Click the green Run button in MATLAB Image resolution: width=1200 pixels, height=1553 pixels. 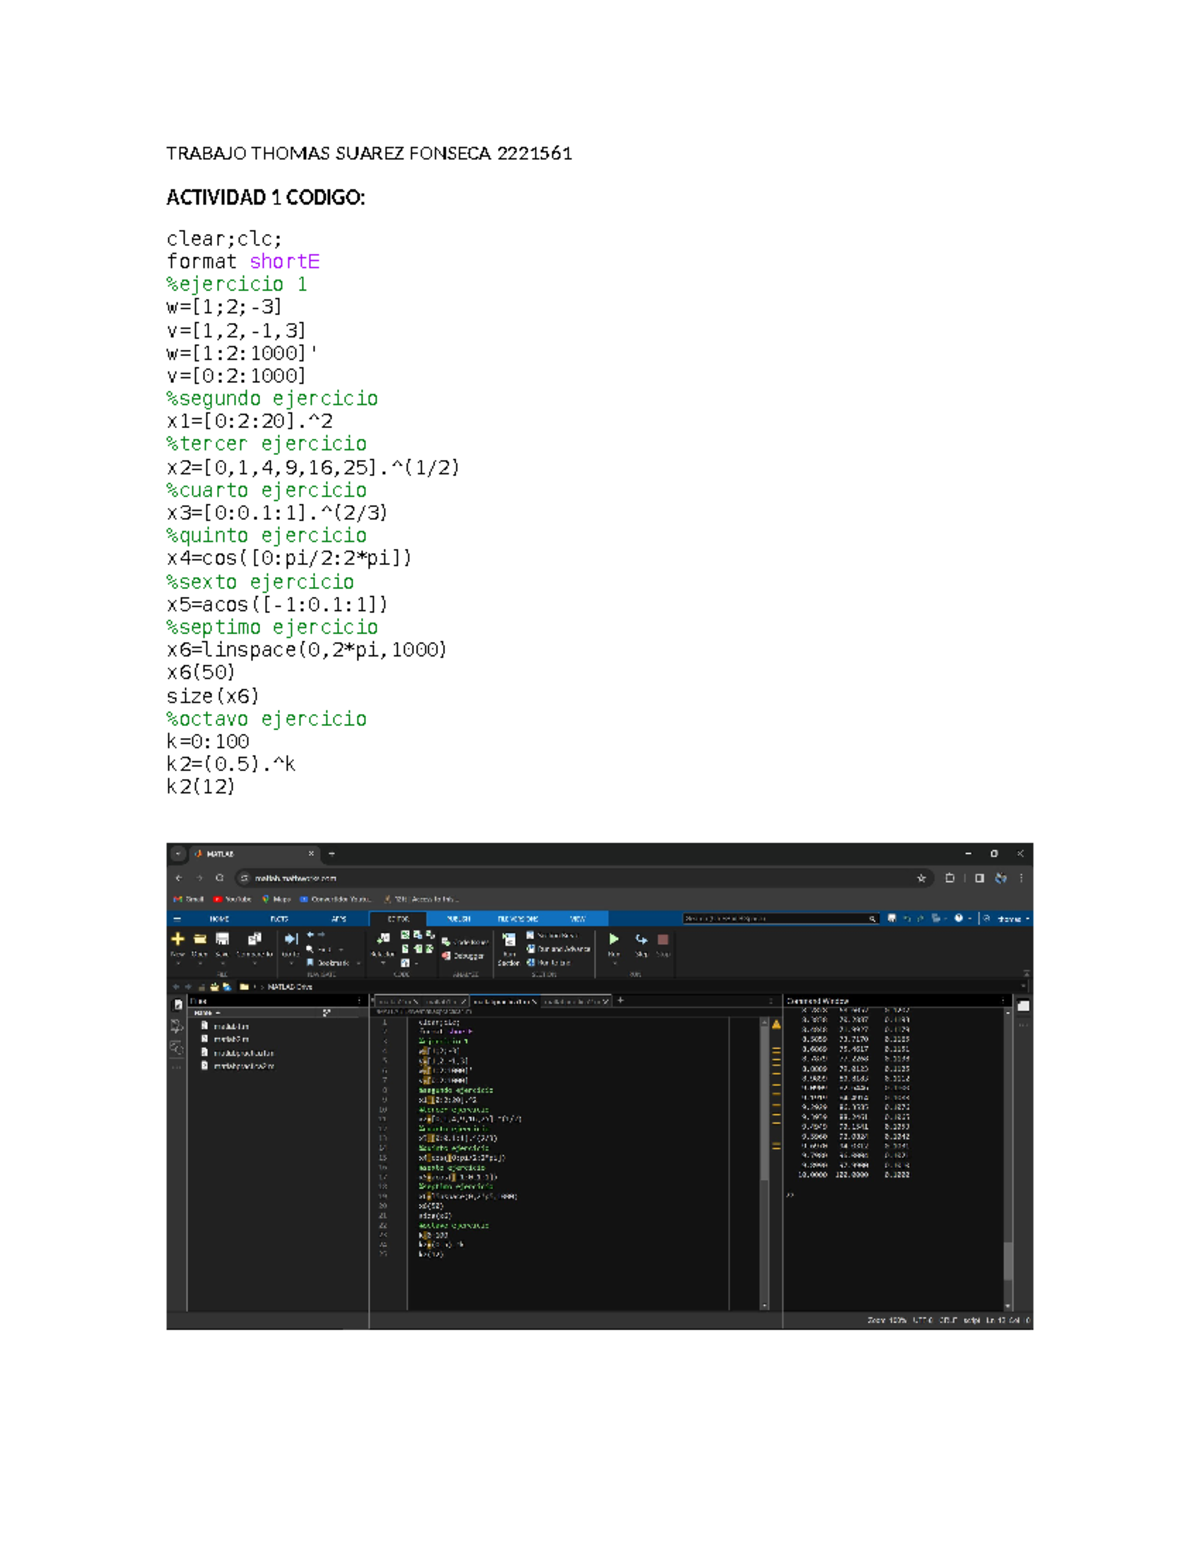click(614, 939)
